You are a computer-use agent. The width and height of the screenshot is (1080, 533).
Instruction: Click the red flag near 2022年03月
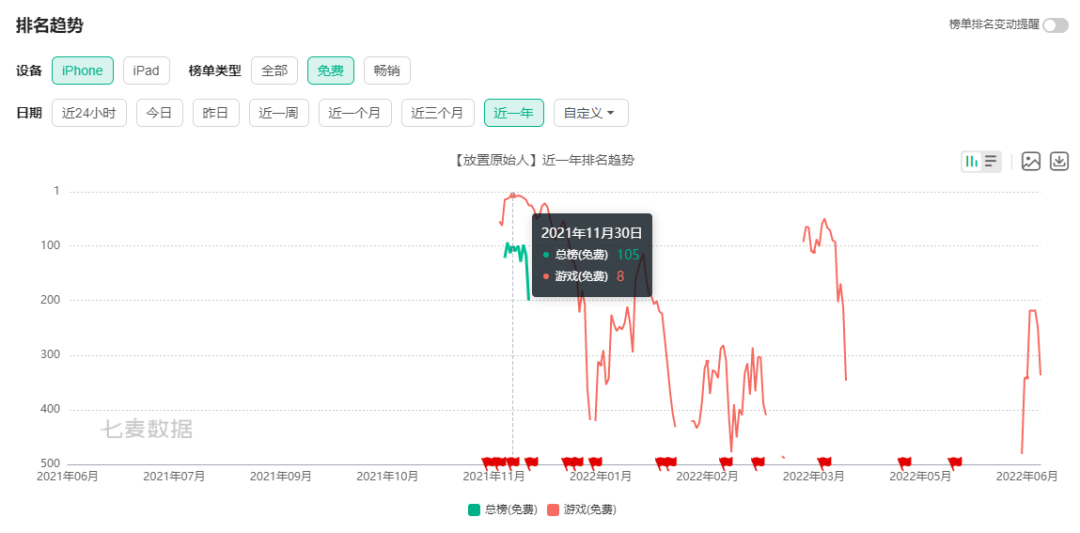point(824,462)
